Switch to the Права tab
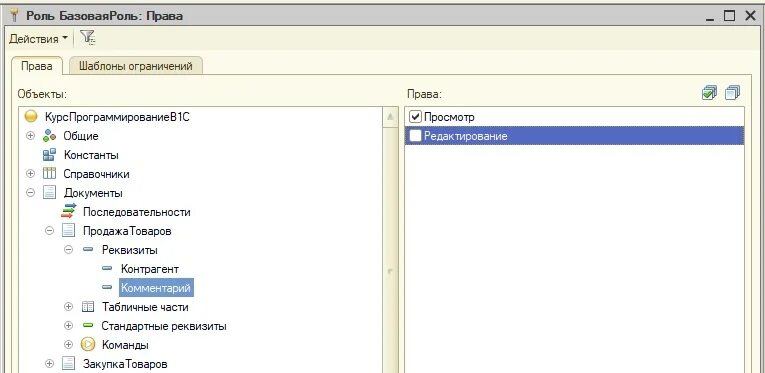This screenshot has height=373, width=765. coord(37,66)
